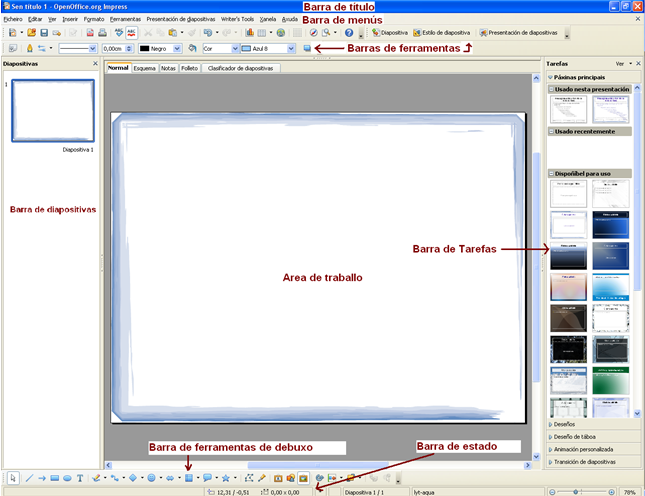Insert a chart using chart icon

click(249, 32)
